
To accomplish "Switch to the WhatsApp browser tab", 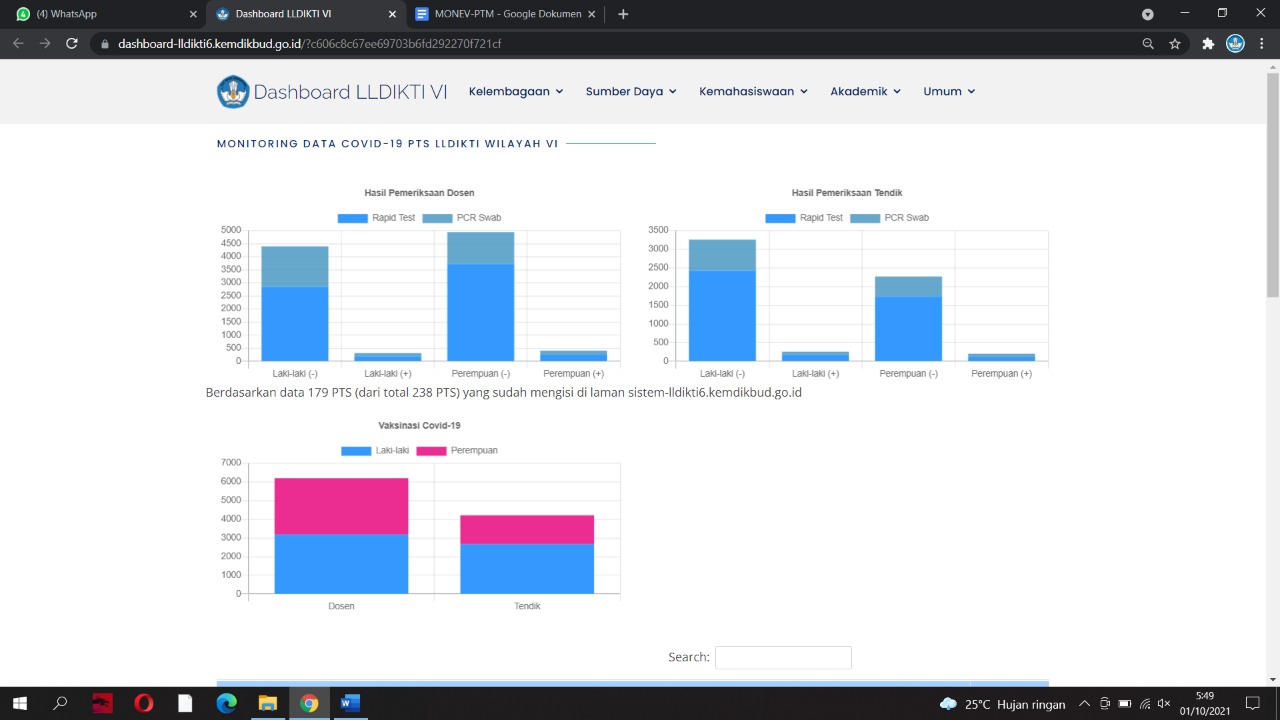I will coord(100,14).
